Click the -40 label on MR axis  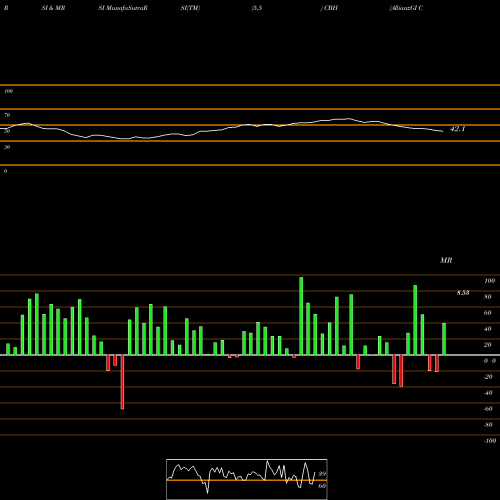point(488,393)
